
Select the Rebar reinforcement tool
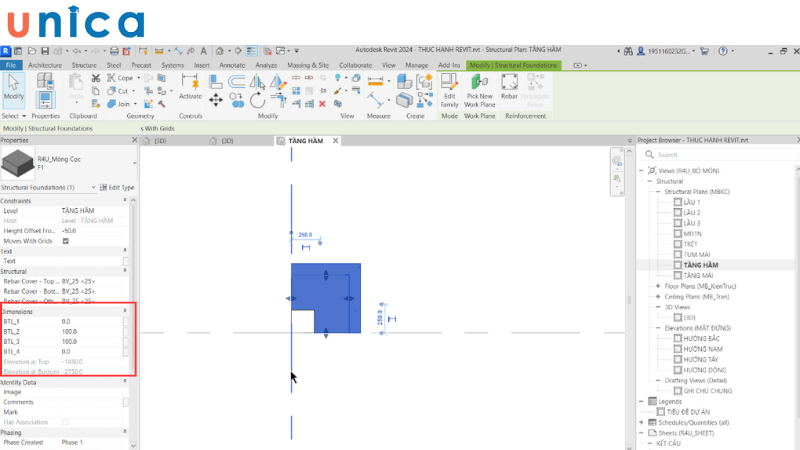point(509,90)
